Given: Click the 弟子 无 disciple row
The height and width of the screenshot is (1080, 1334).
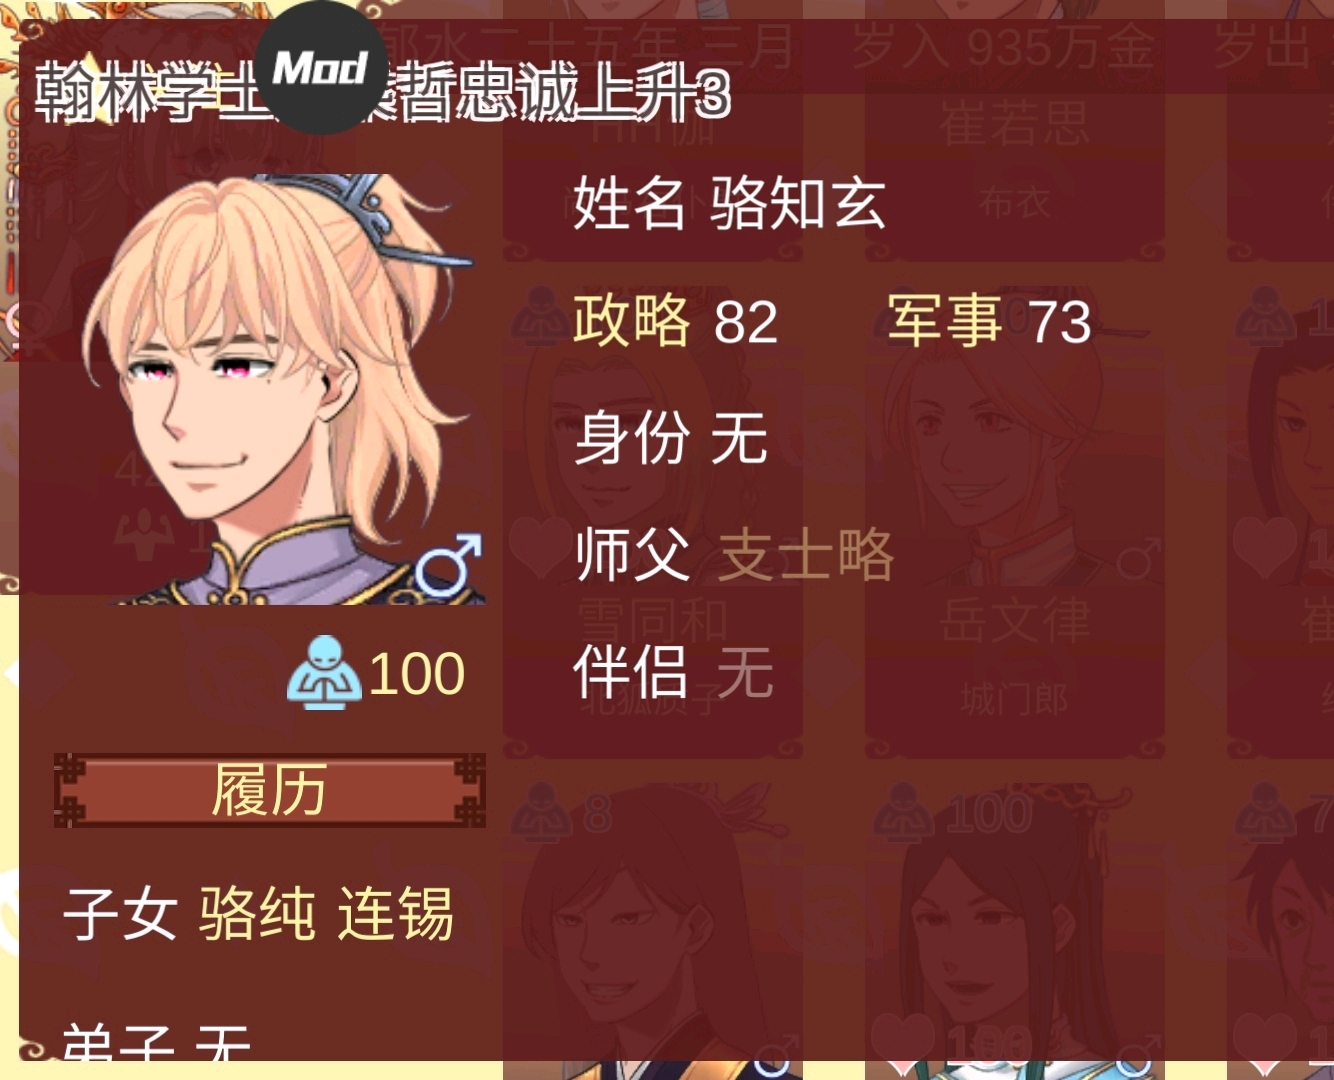Looking at the screenshot, I should [156, 1043].
